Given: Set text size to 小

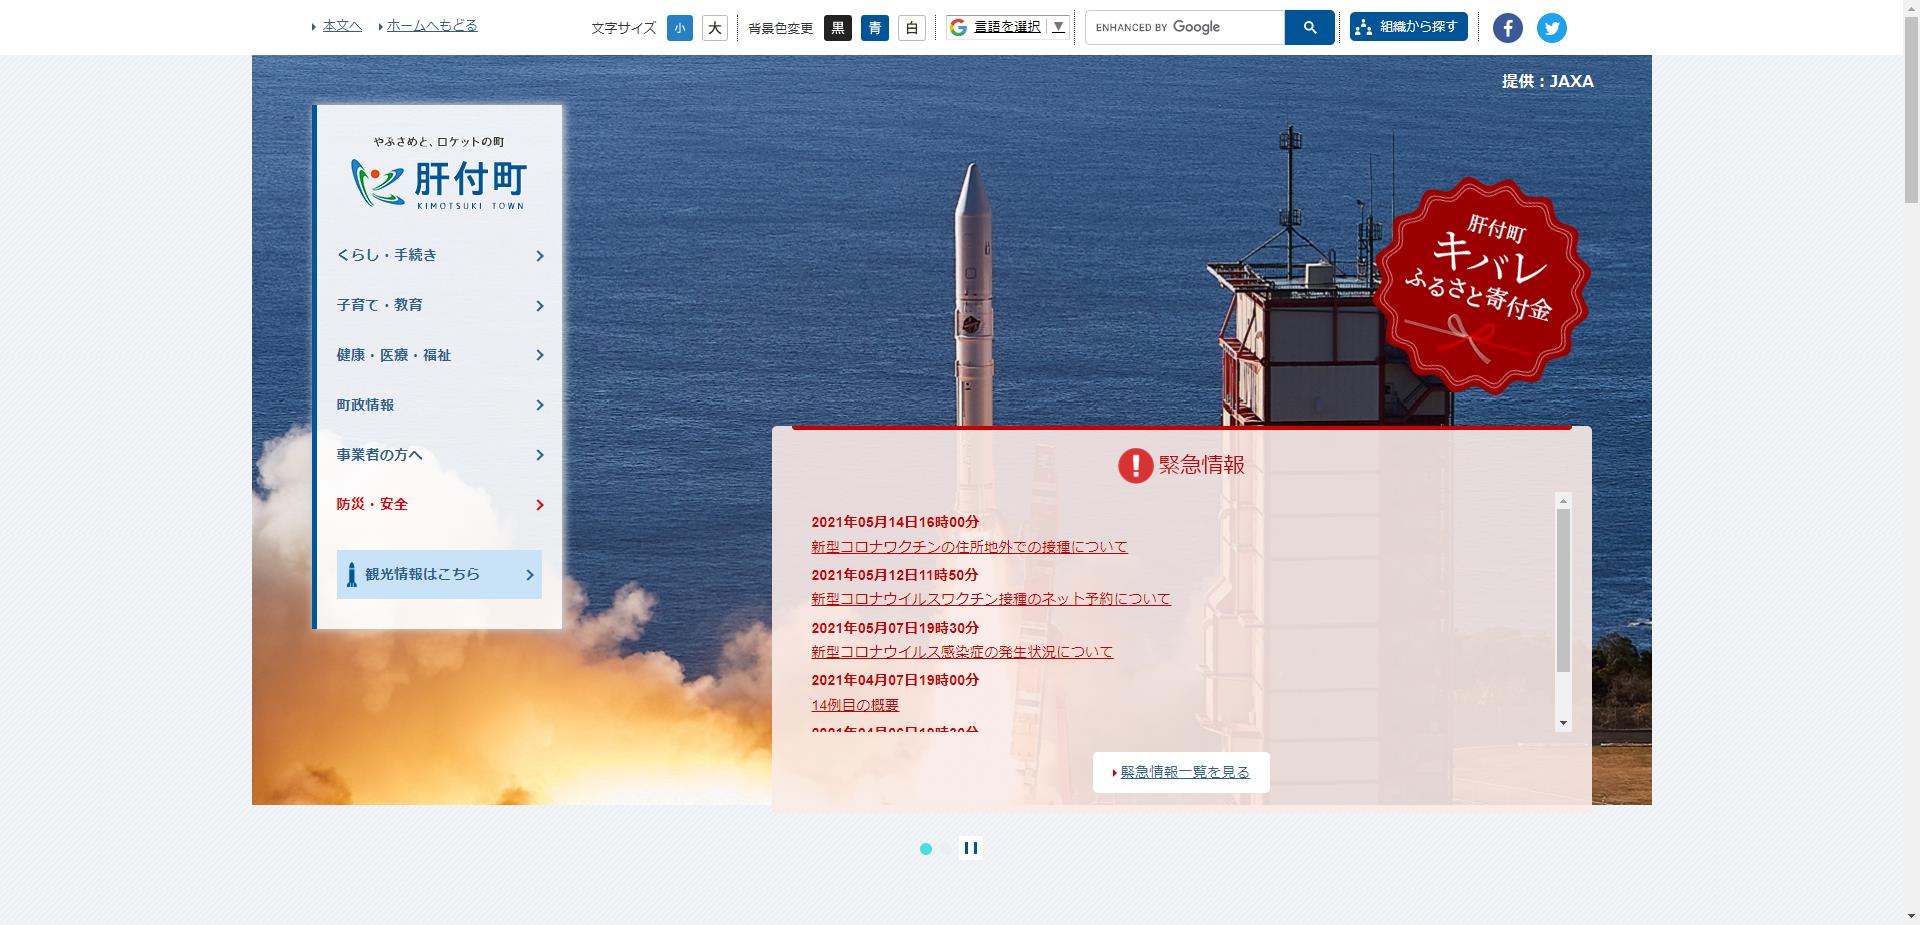Looking at the screenshot, I should (679, 28).
